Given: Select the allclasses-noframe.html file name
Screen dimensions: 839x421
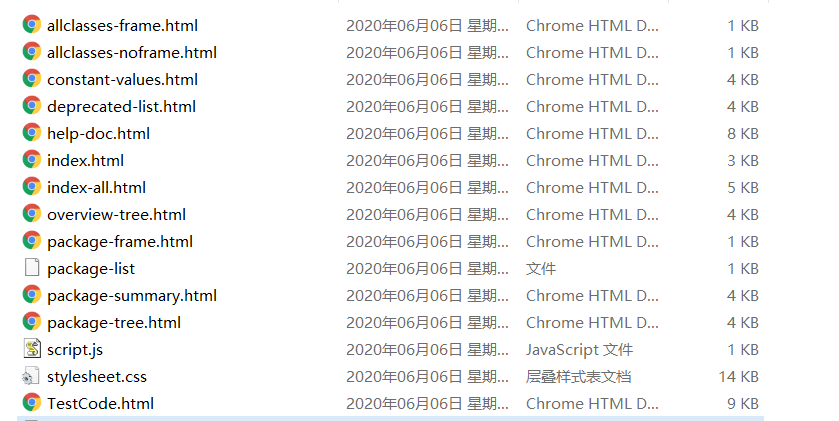Looking at the screenshot, I should (x=132, y=52).
